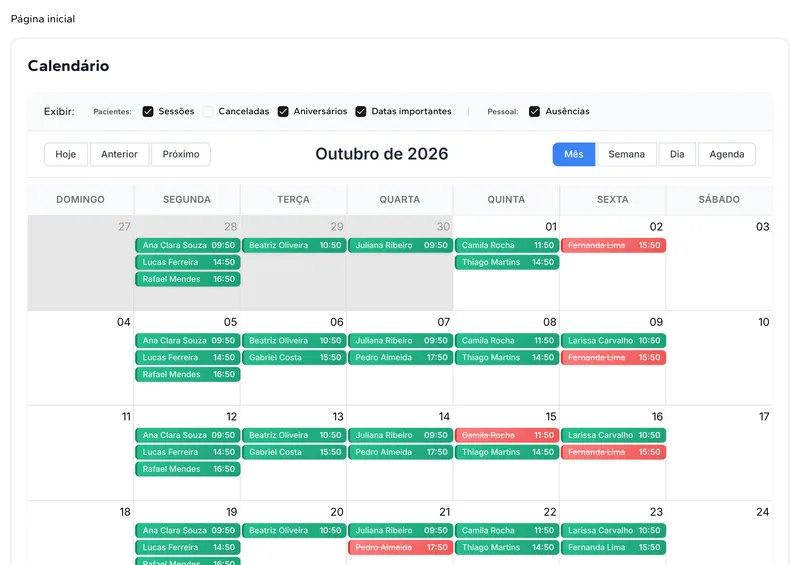
Task: Open Pedro Almeida 17:50 session on day 07
Action: [401, 357]
